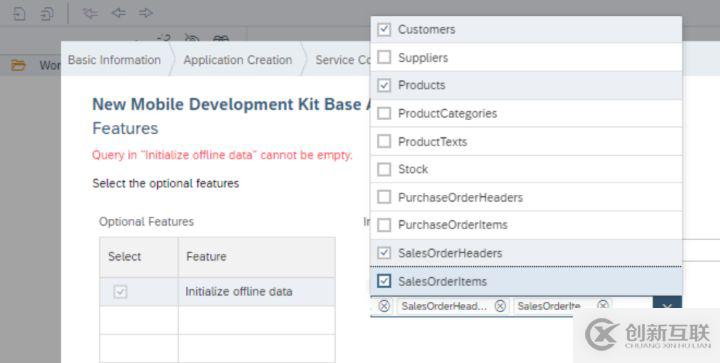Uncheck the SalesOrderHeaders checkbox

[x=384, y=253]
